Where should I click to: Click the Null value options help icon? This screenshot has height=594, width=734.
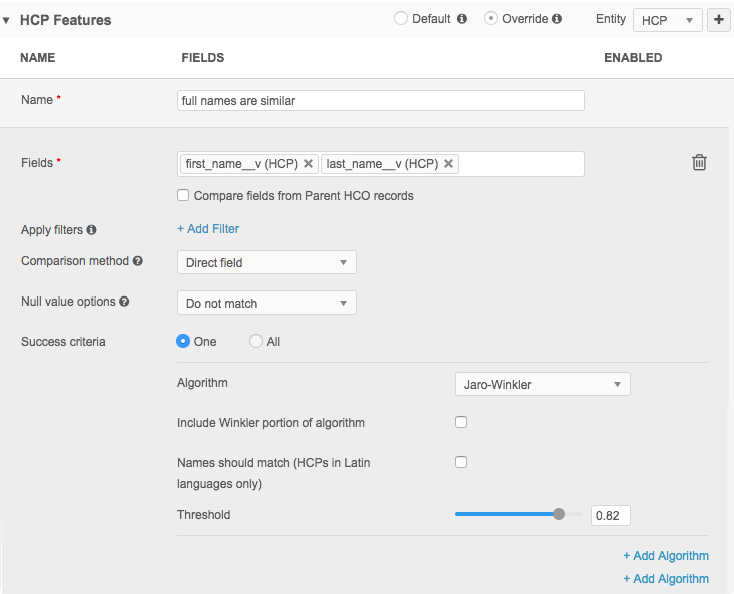[x=124, y=302]
